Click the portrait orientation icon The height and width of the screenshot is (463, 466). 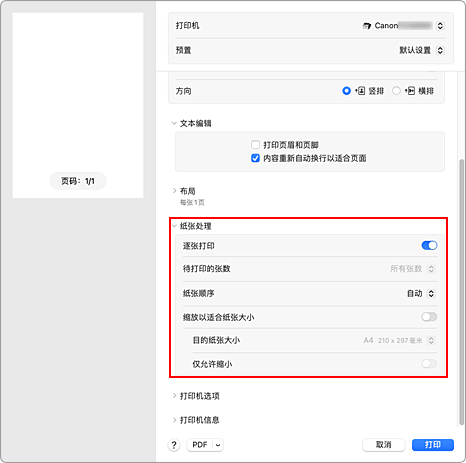pos(360,91)
